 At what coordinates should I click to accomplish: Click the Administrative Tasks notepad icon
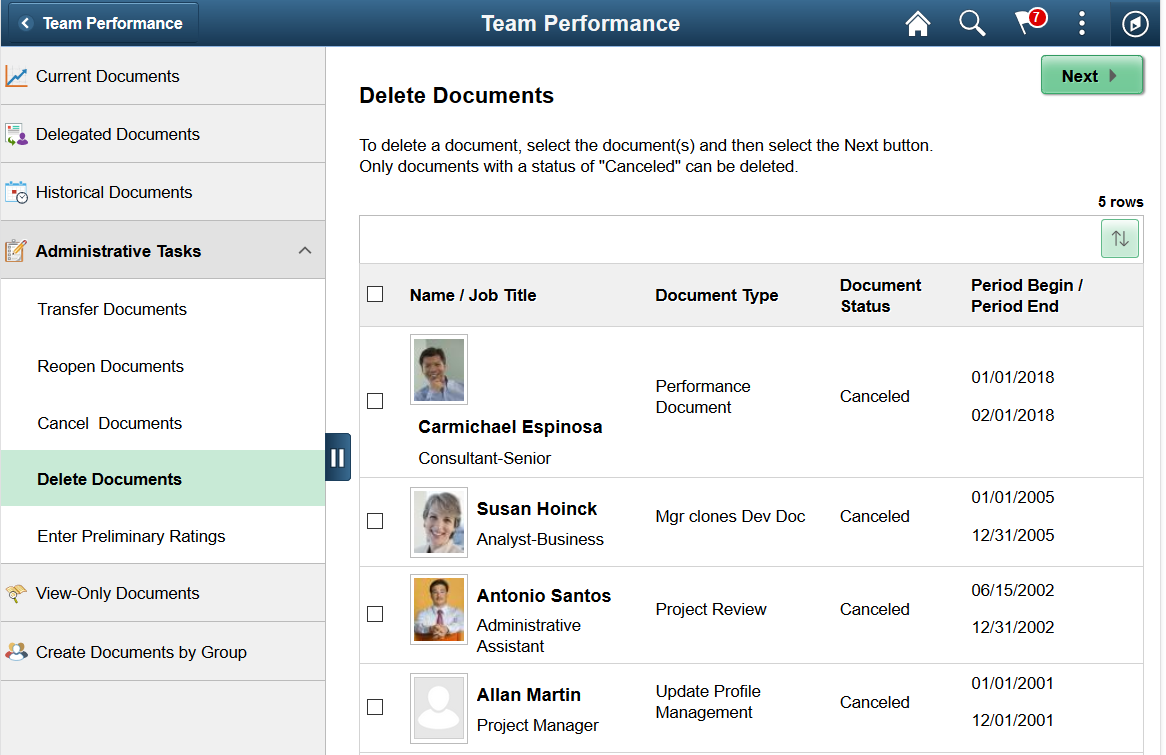[x=16, y=251]
